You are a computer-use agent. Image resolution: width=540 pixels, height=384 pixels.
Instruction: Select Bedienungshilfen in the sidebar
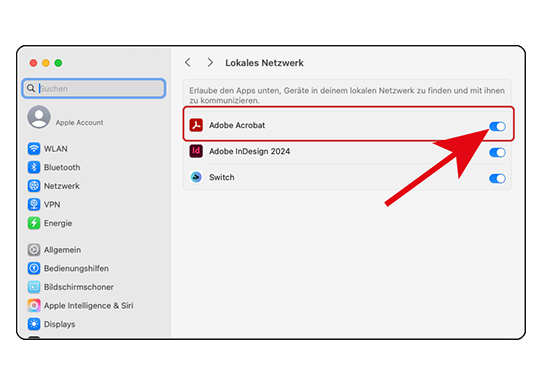76,268
